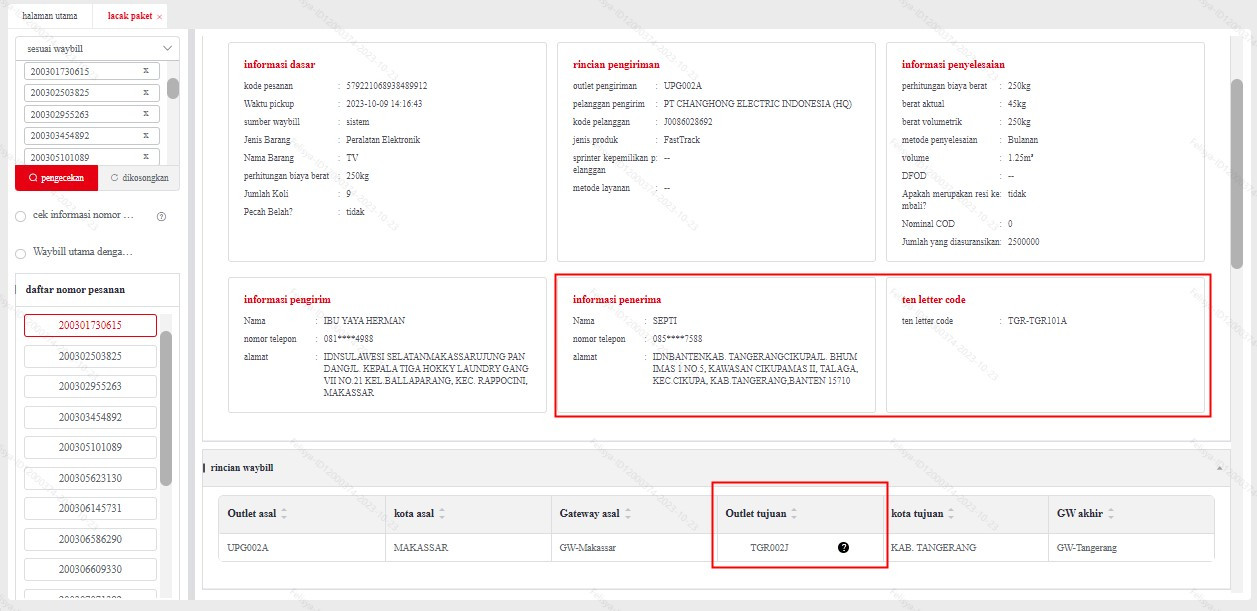1257x611 pixels.
Task: Remove waybill 200301730615 from search box
Action: 145,71
